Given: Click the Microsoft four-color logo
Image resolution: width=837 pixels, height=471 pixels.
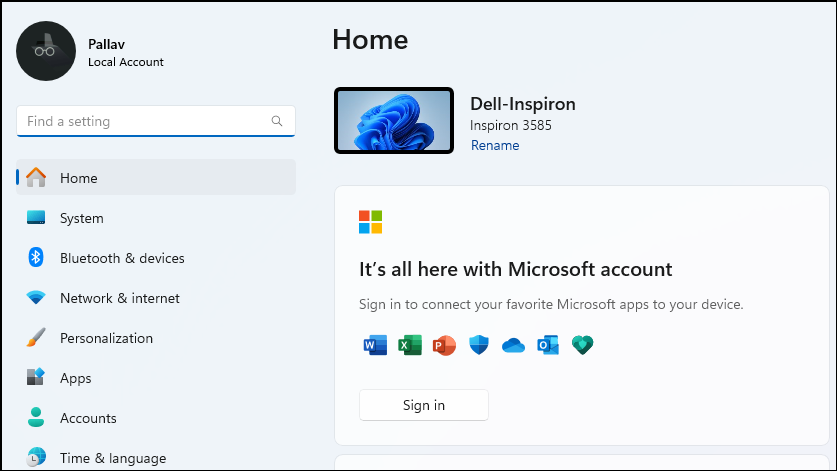Looking at the screenshot, I should 370,222.
